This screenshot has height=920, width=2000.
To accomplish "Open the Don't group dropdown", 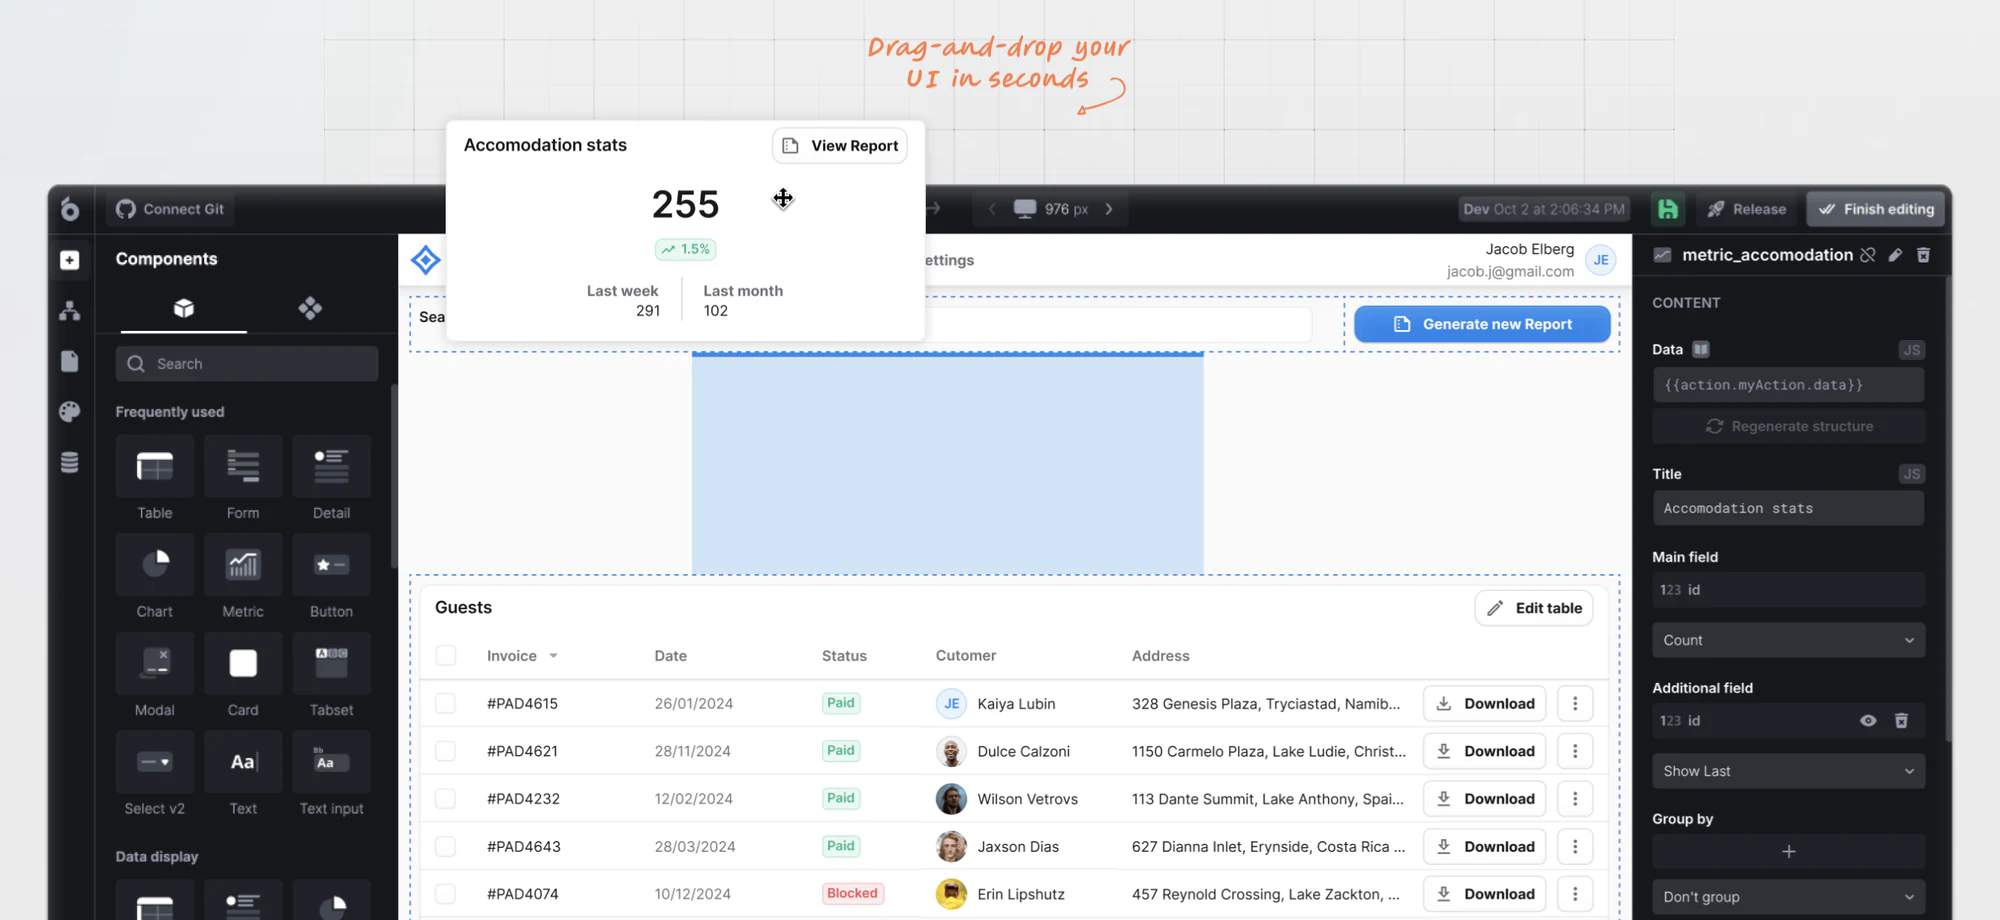I will [x=1788, y=897].
